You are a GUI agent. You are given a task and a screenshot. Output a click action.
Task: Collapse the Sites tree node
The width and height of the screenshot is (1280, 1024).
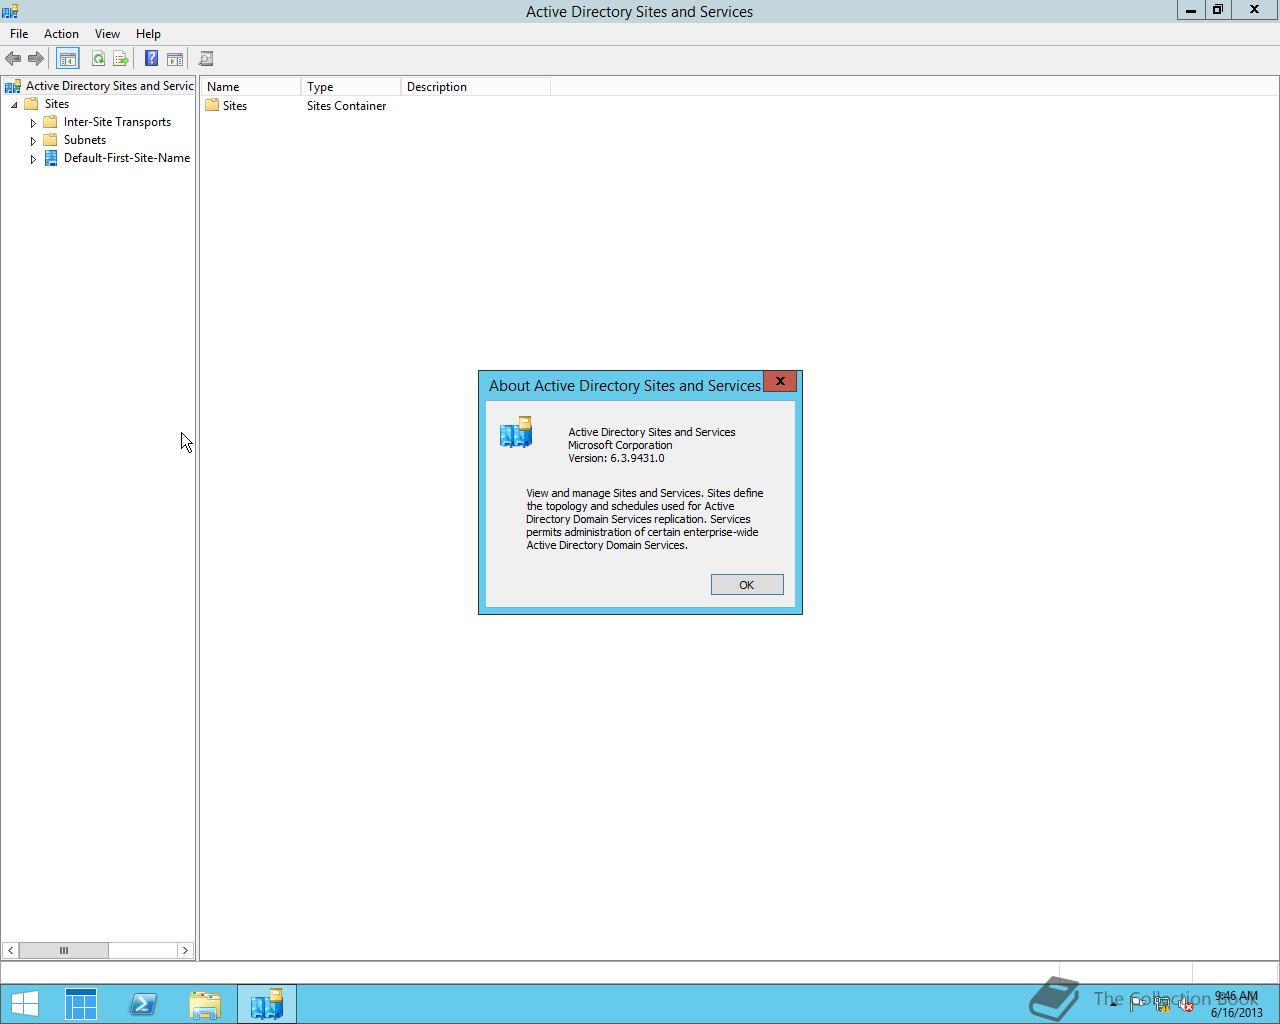(x=14, y=105)
